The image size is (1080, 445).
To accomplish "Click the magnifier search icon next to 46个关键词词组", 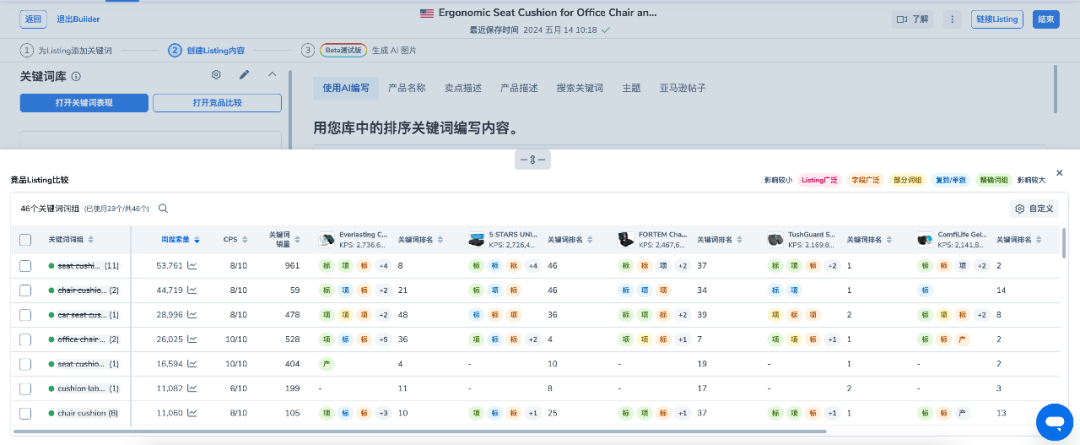I will click(x=164, y=208).
